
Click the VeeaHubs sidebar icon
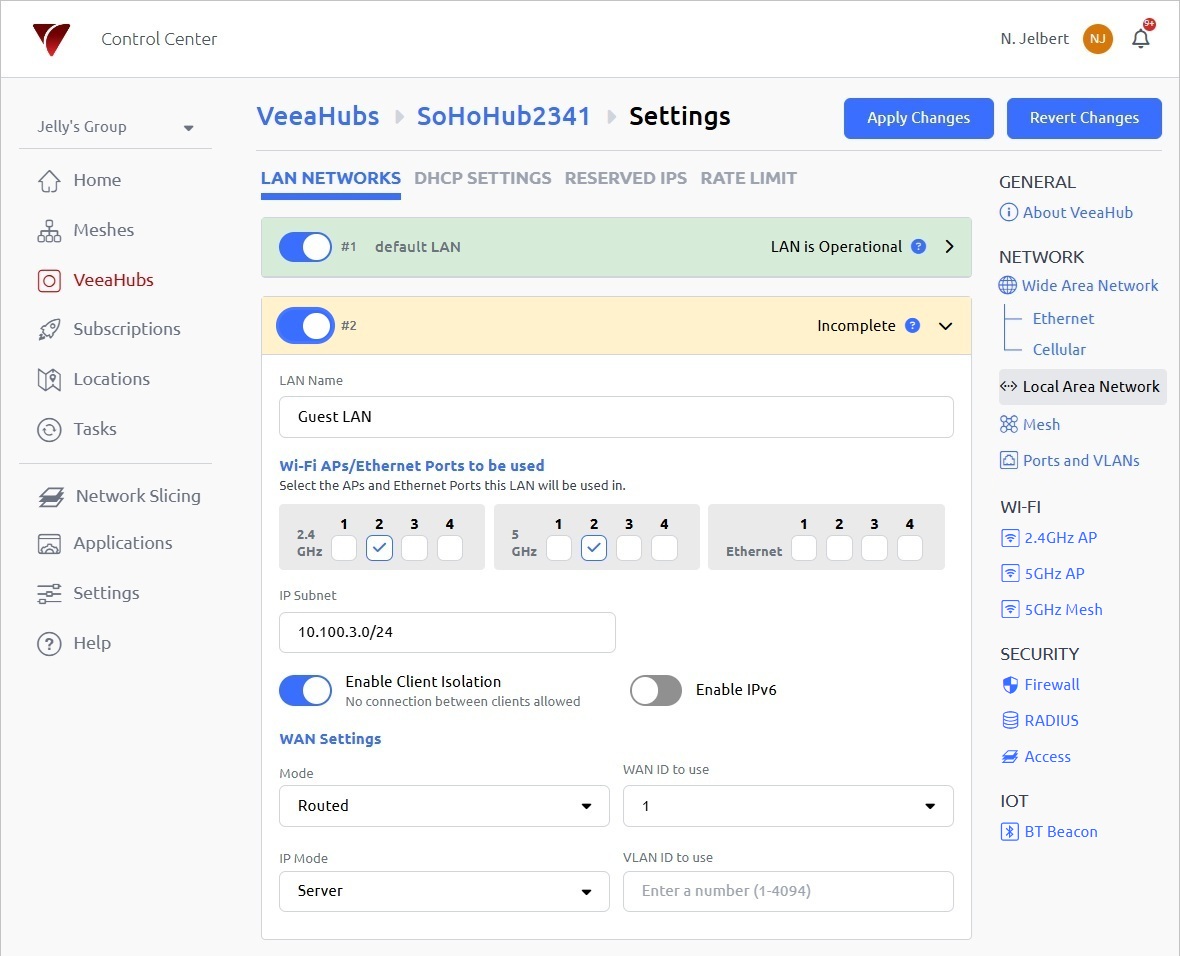pos(49,281)
